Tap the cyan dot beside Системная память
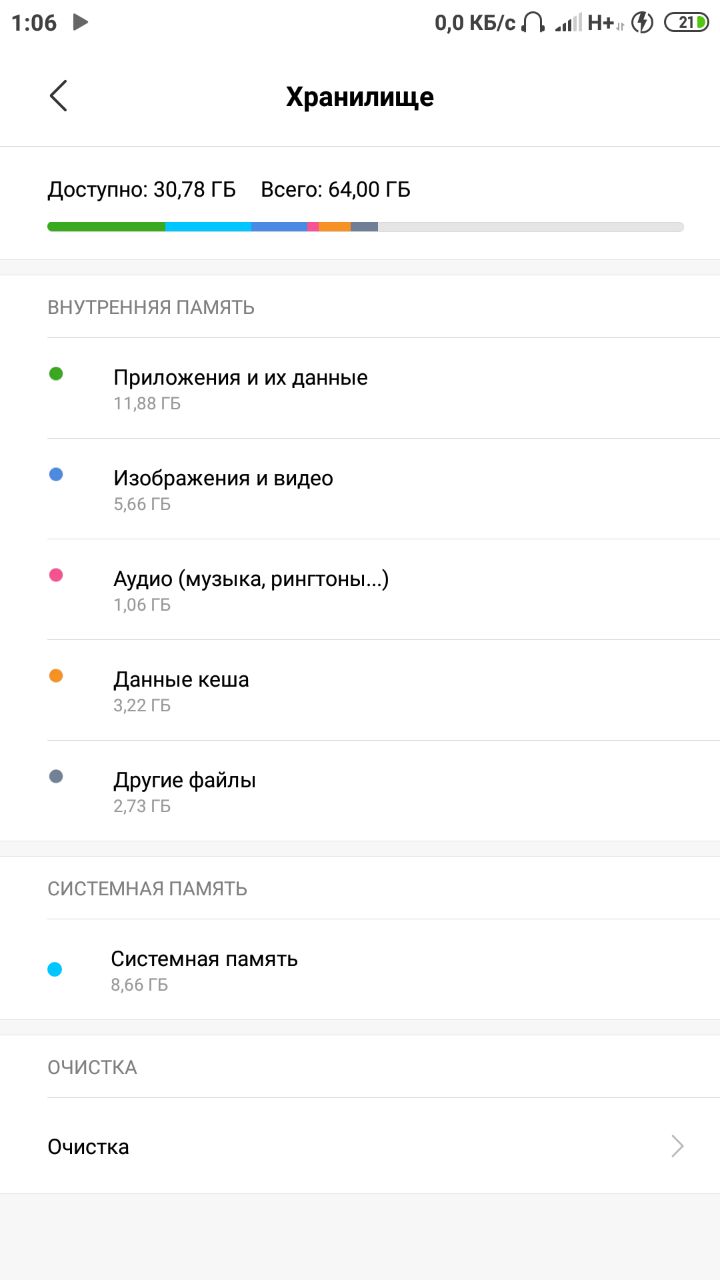 (55, 969)
